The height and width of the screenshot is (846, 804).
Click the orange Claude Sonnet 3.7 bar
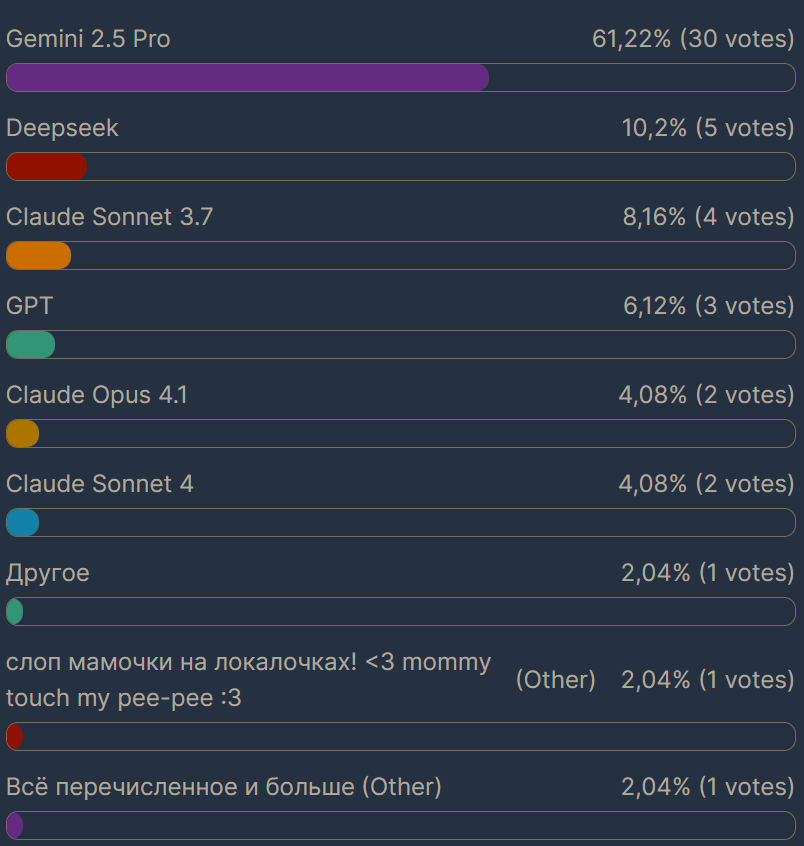pos(39,256)
